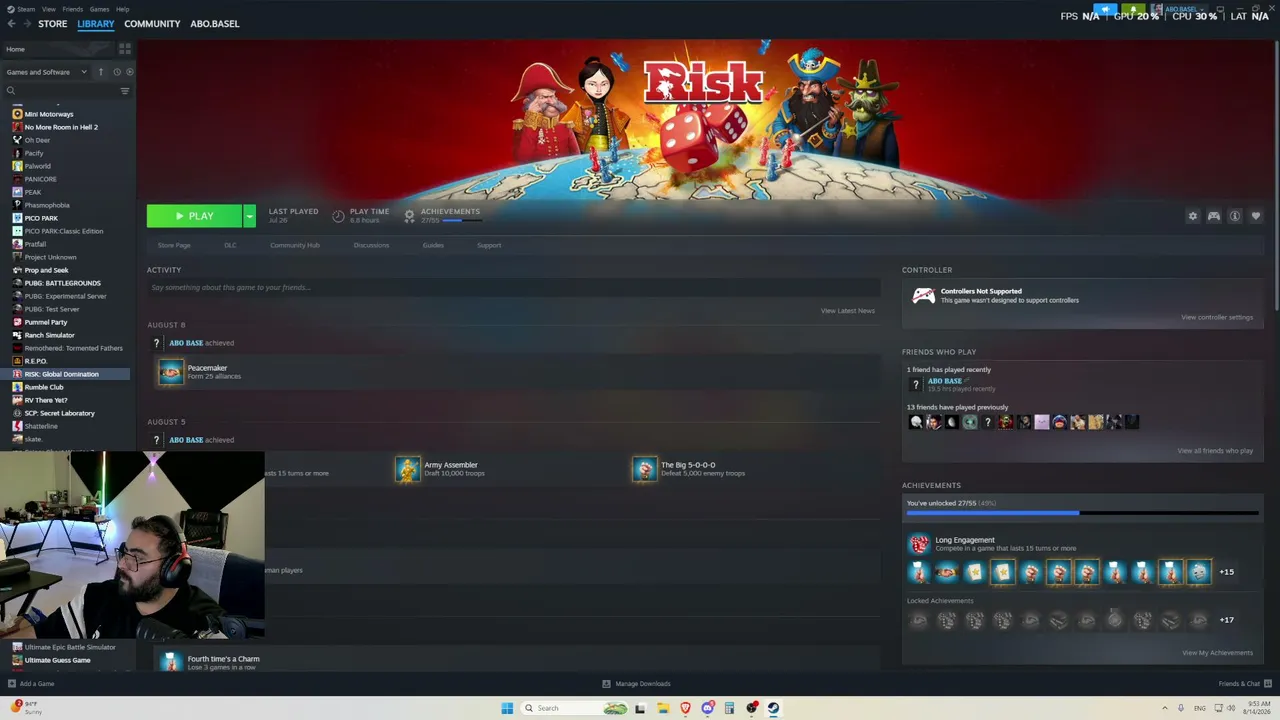This screenshot has width=1280, height=720.
Task: Click the Peacemaker achievement icon
Action: [x=171, y=372]
